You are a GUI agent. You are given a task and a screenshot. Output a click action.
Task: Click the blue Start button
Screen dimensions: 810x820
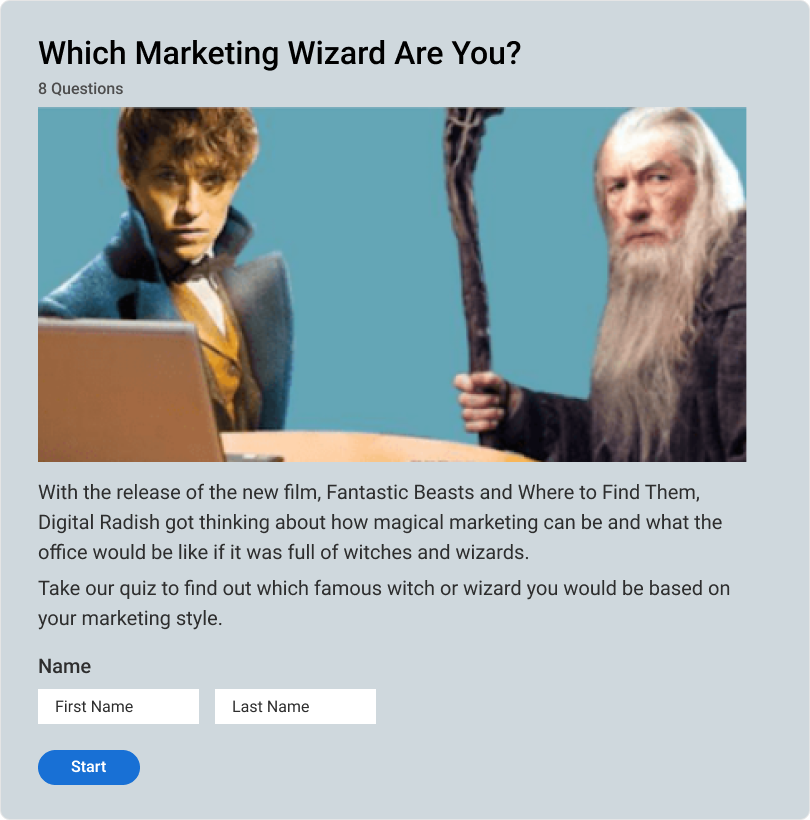click(x=89, y=767)
